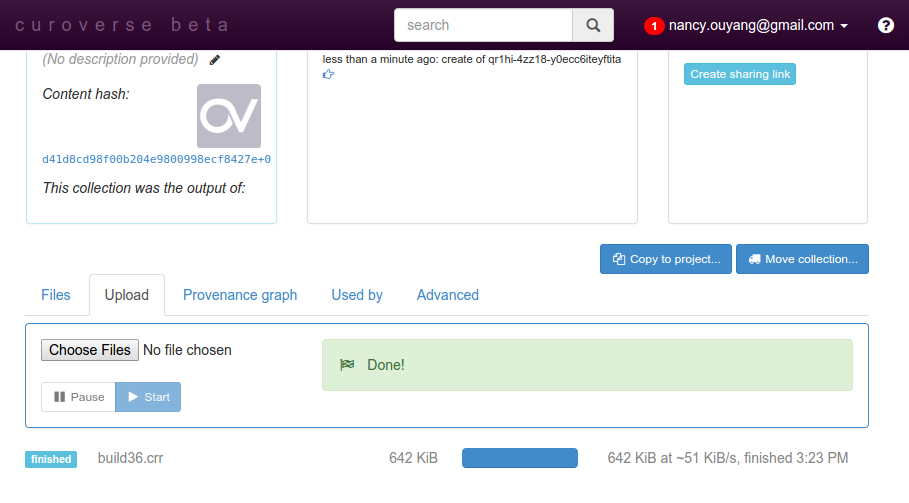Click the collection avatar thumbnail
909x503 pixels.
pyautogui.click(x=229, y=116)
